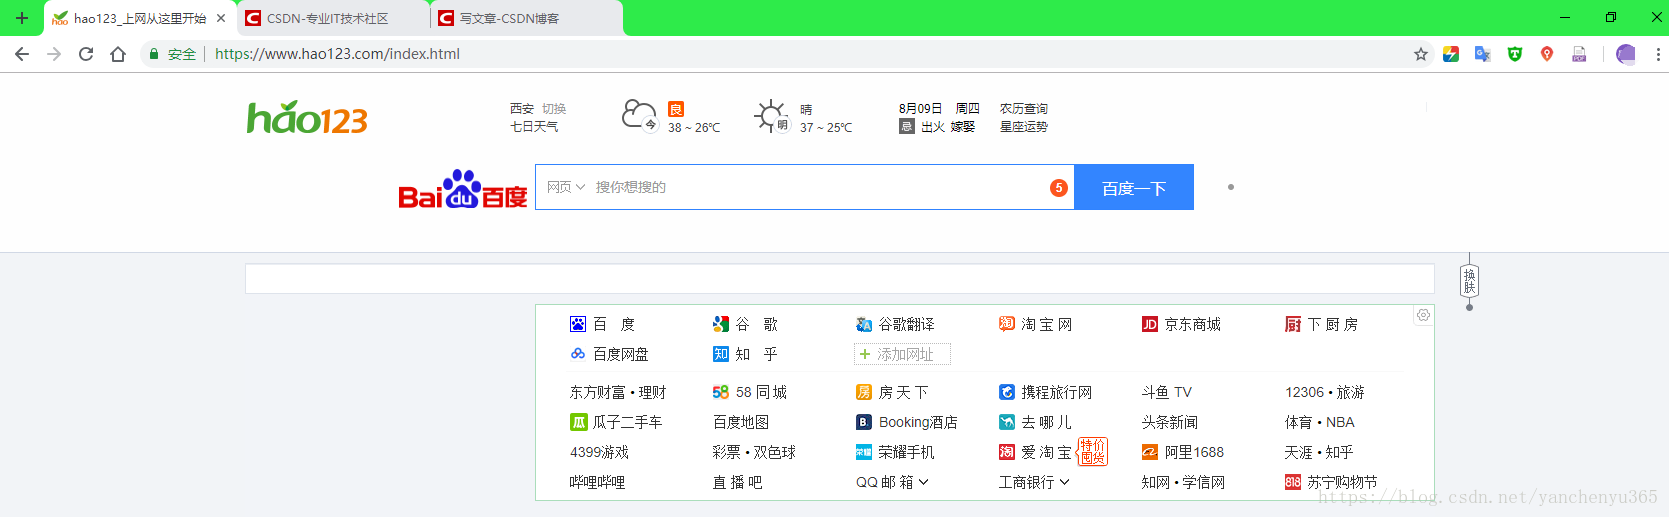The width and height of the screenshot is (1669, 517).
Task: Open 哔哩哔哩 link
Action: (598, 482)
